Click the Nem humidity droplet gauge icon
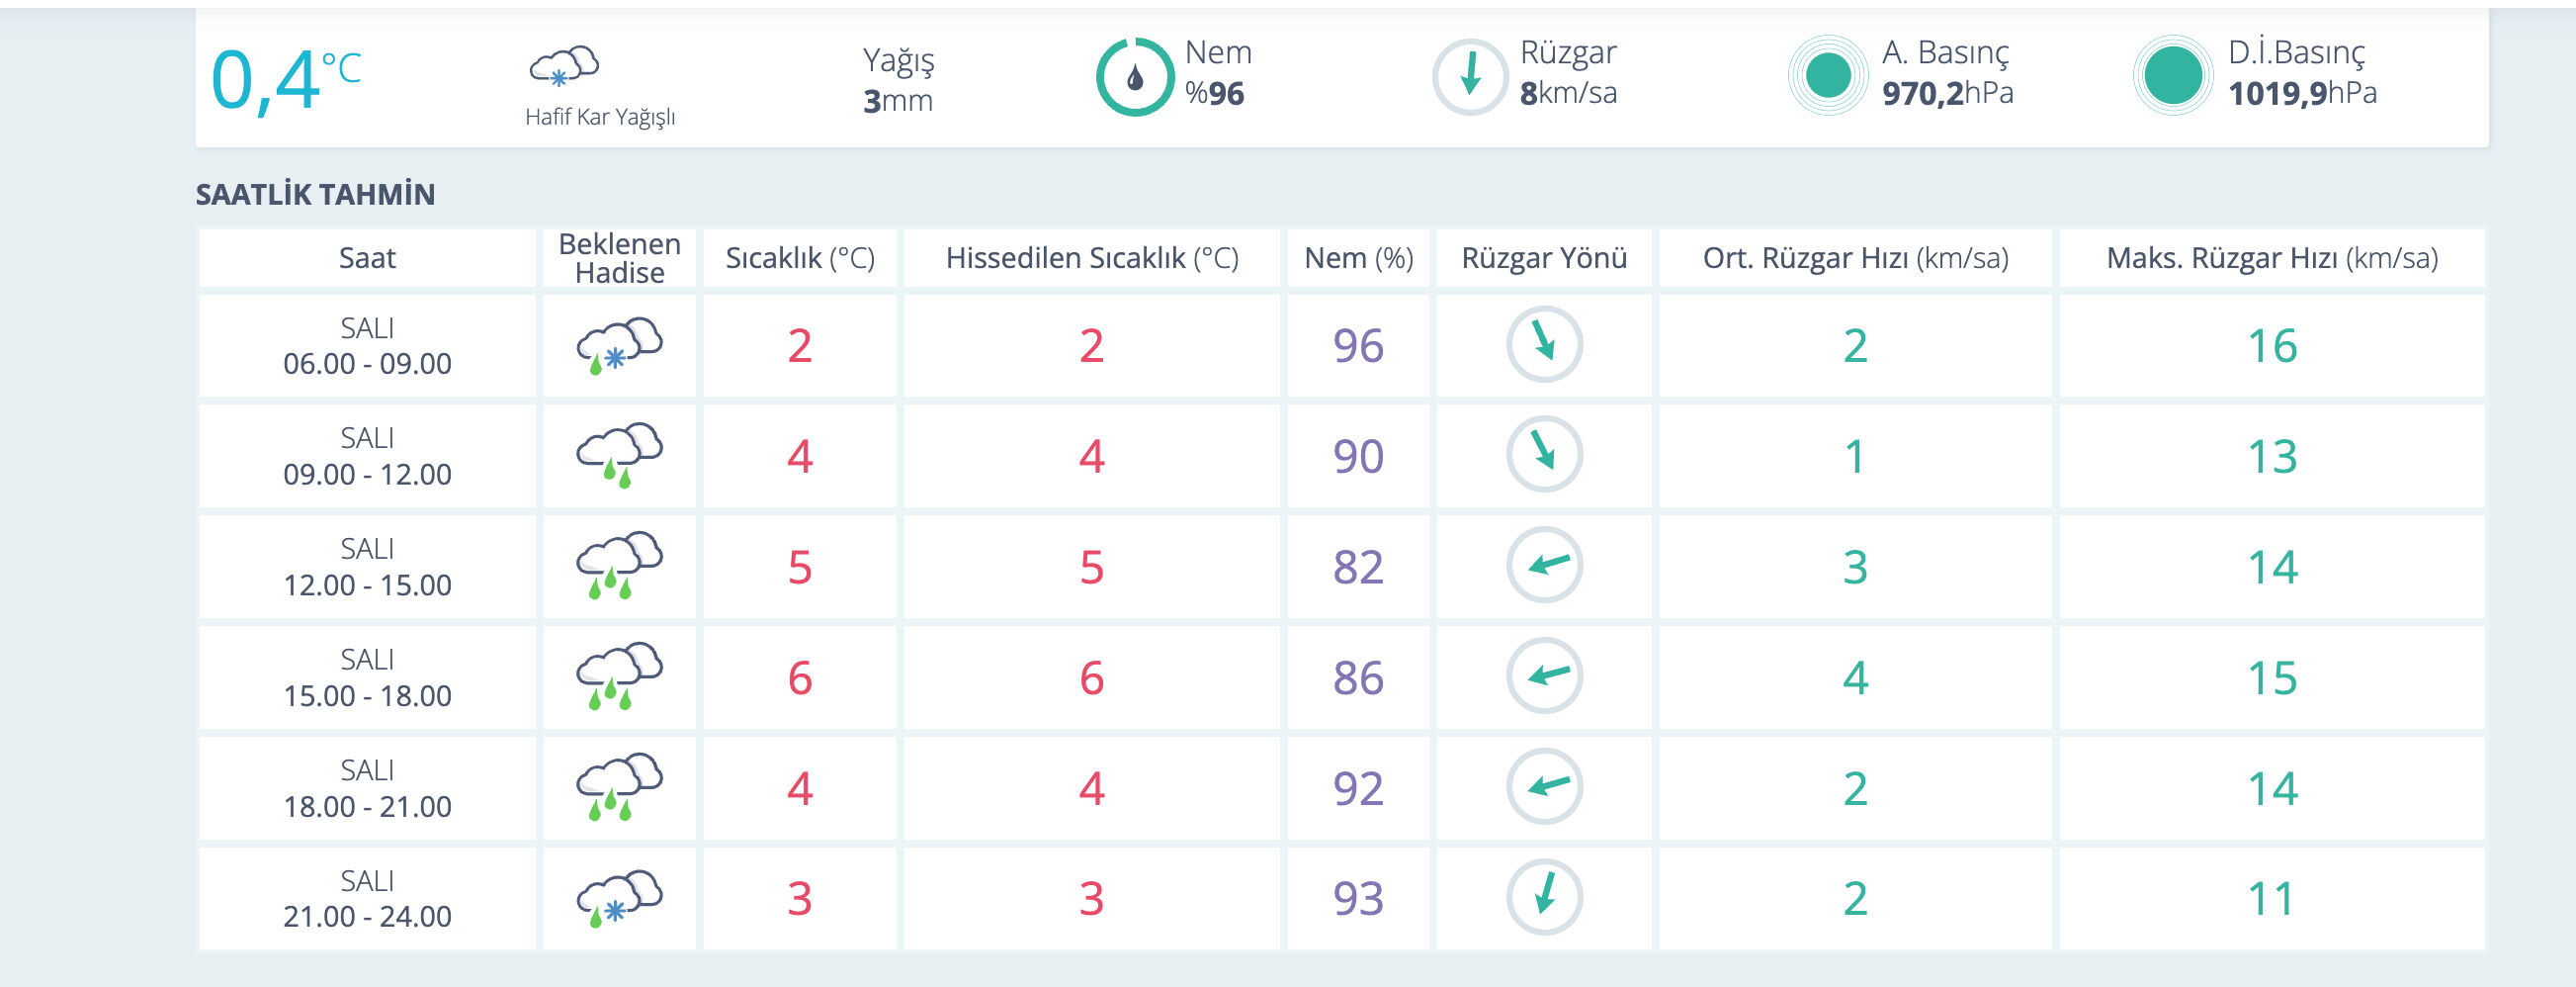 [x=1135, y=77]
